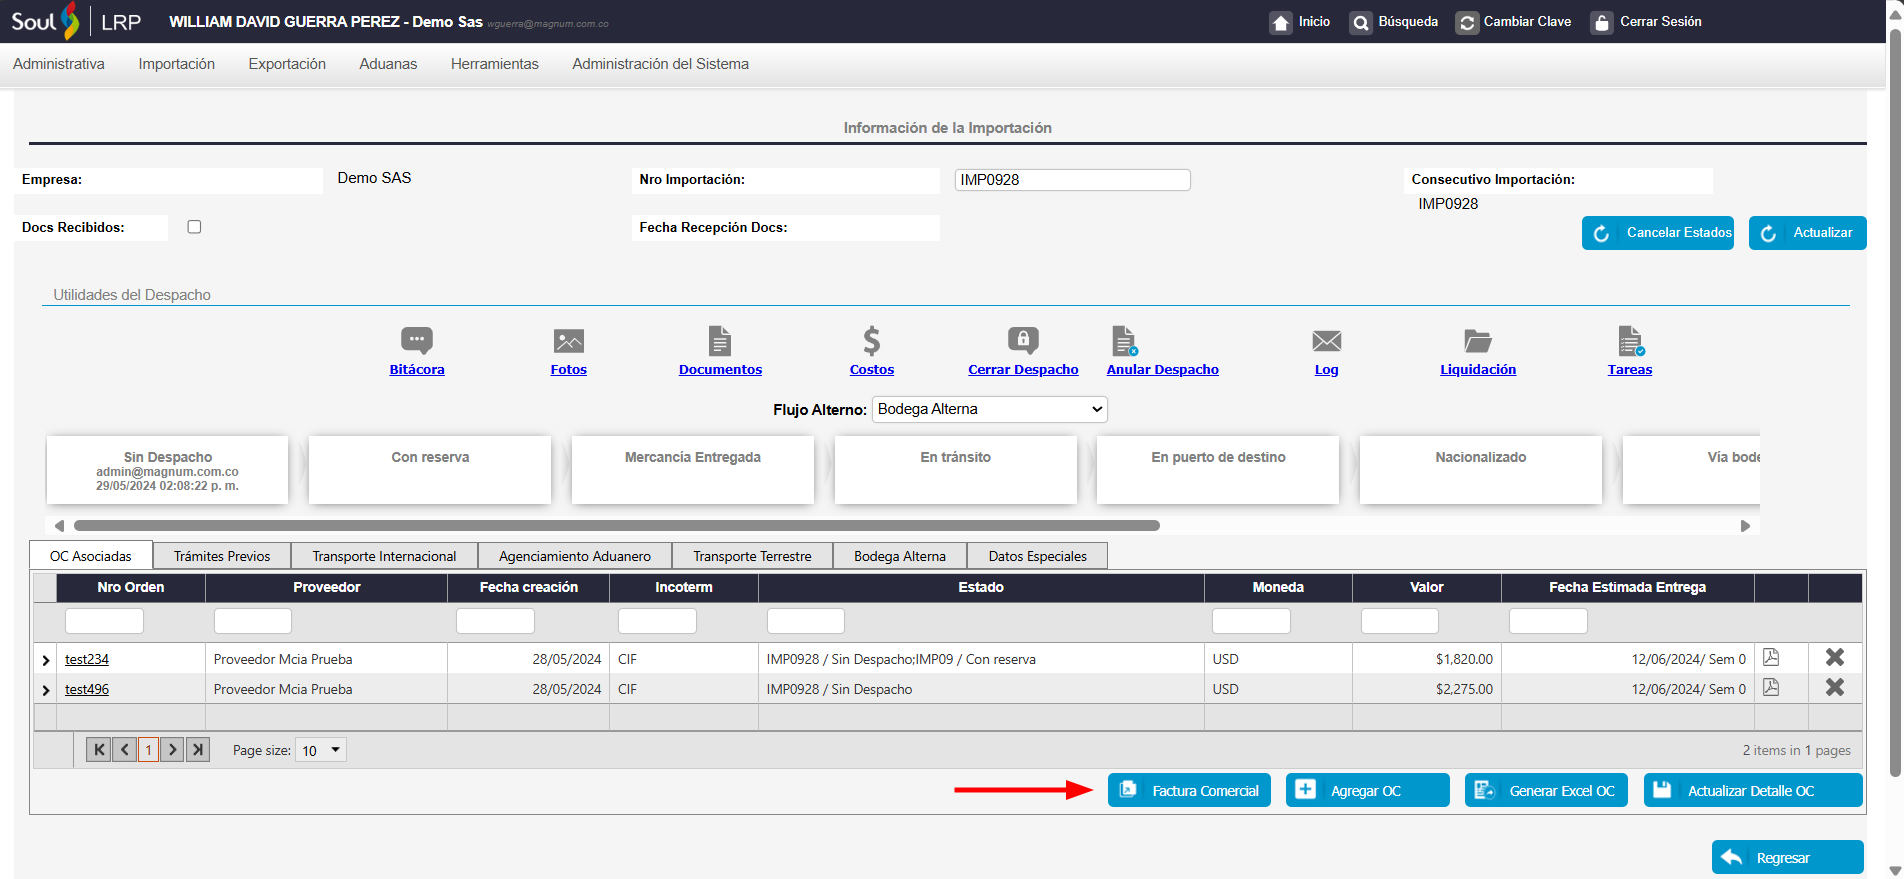
Task: Click the Cerrar Despacho padlock icon
Action: click(1022, 341)
